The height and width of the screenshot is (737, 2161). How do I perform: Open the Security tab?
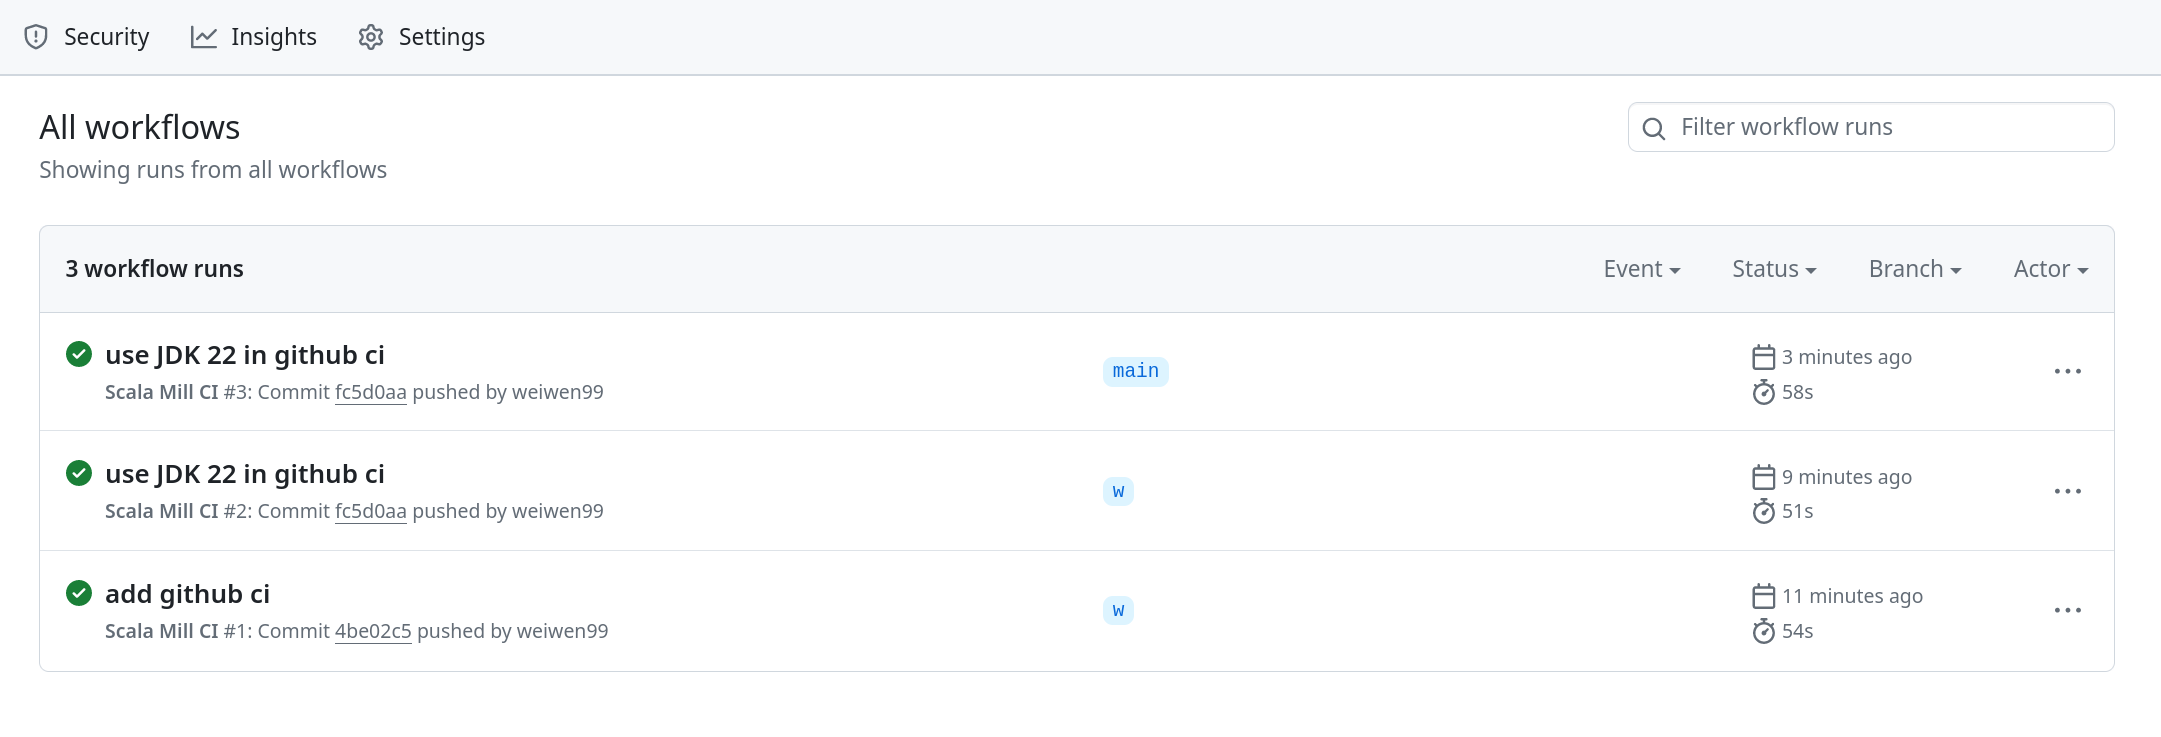[87, 37]
